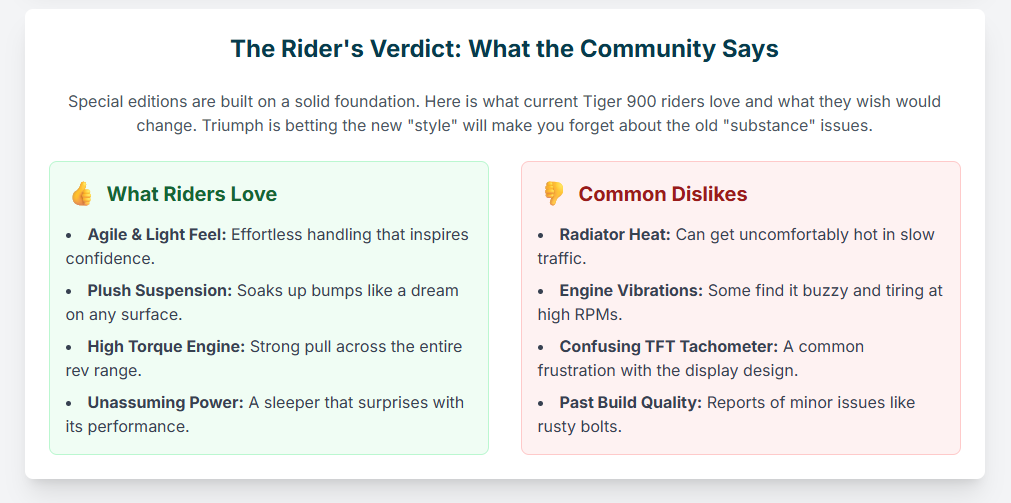
Task: Click "Strong pull across the entire" description
Action: [x=356, y=347]
